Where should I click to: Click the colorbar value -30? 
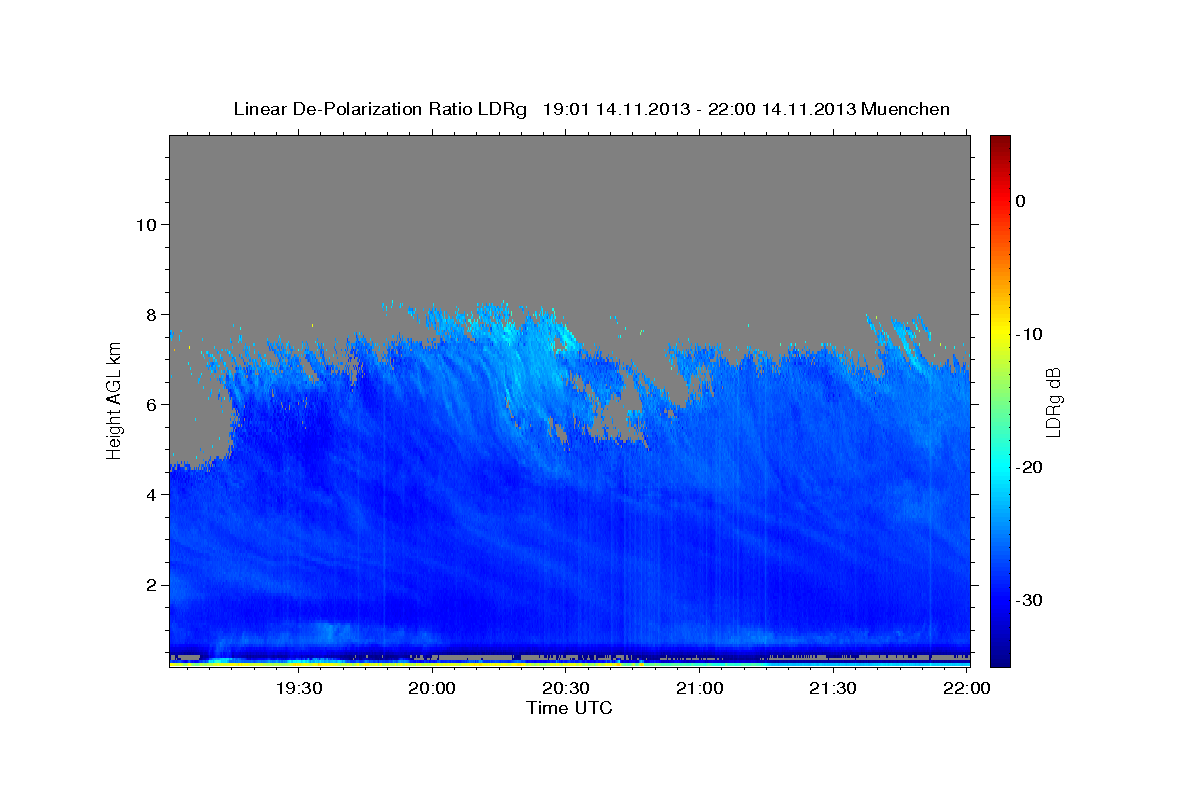coord(1029,600)
